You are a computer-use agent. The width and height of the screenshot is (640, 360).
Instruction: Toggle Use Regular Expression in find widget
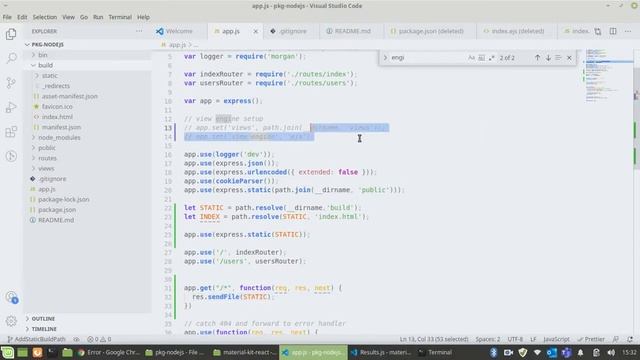click(491, 58)
